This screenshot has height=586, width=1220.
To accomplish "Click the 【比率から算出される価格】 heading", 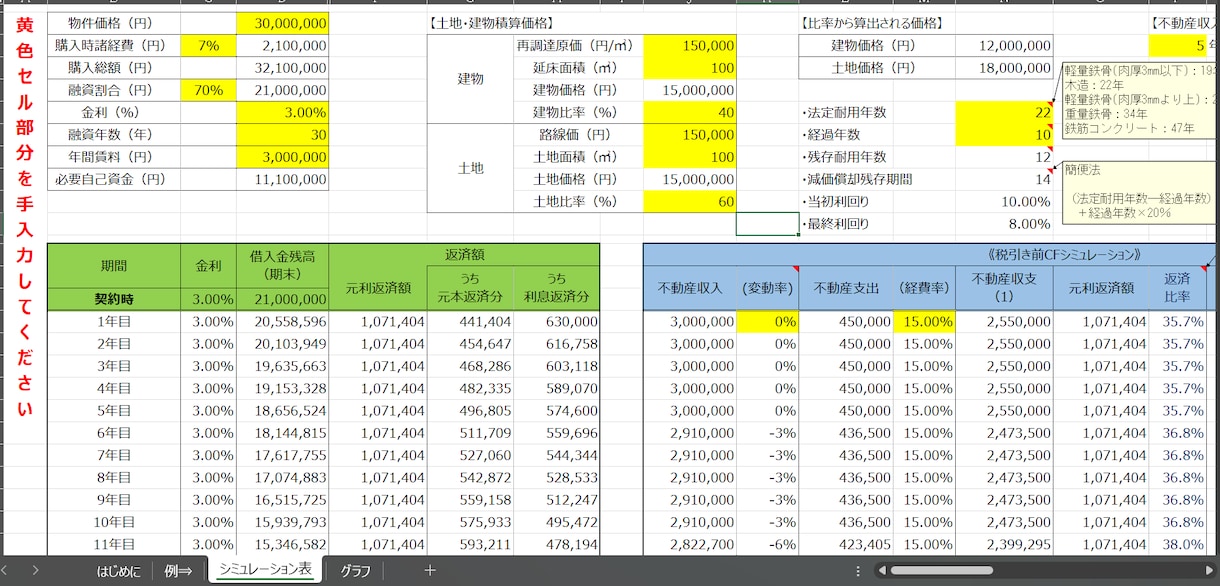I will tap(872, 22).
